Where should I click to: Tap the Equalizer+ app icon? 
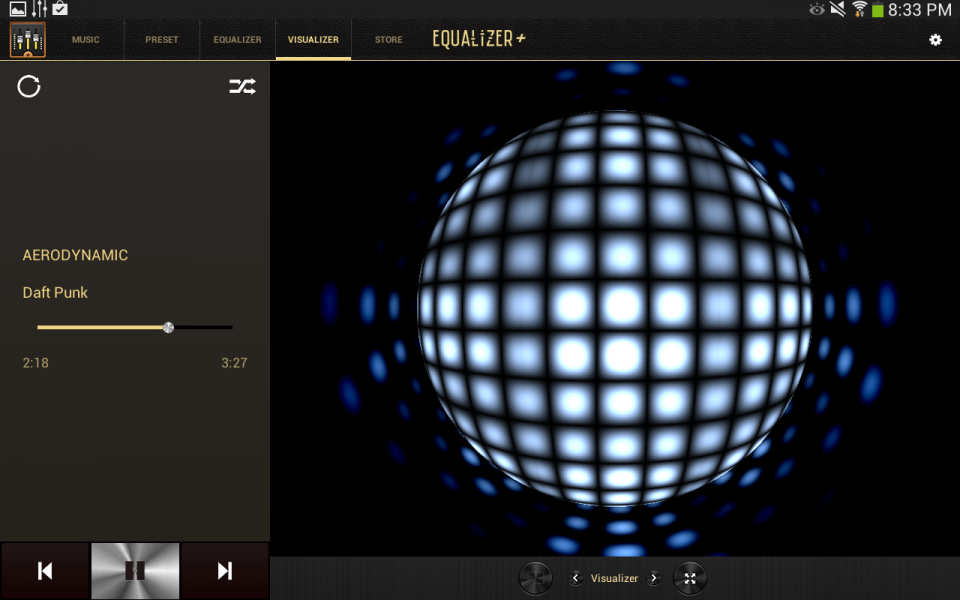click(x=28, y=40)
